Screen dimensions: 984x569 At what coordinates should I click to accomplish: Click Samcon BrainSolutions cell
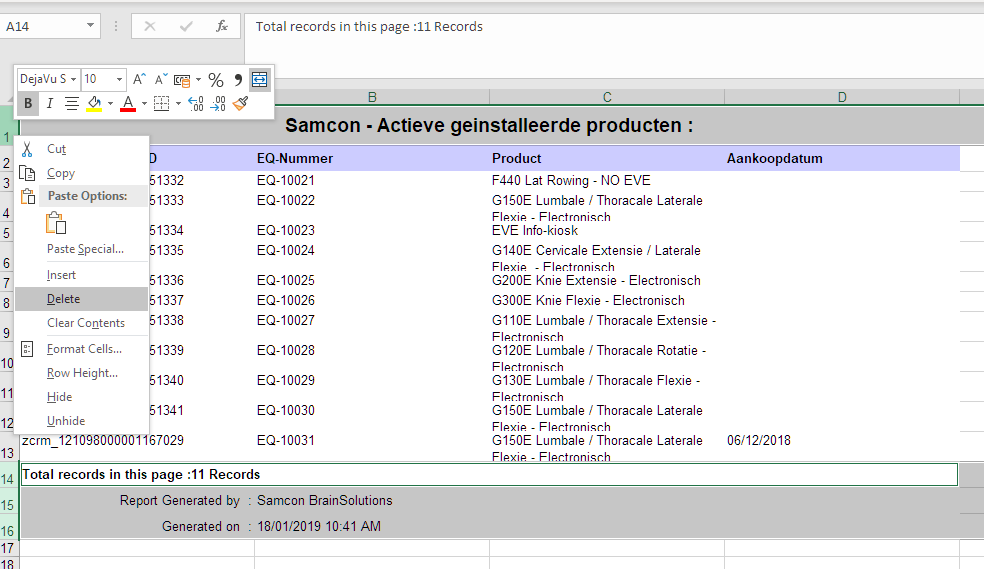324,501
